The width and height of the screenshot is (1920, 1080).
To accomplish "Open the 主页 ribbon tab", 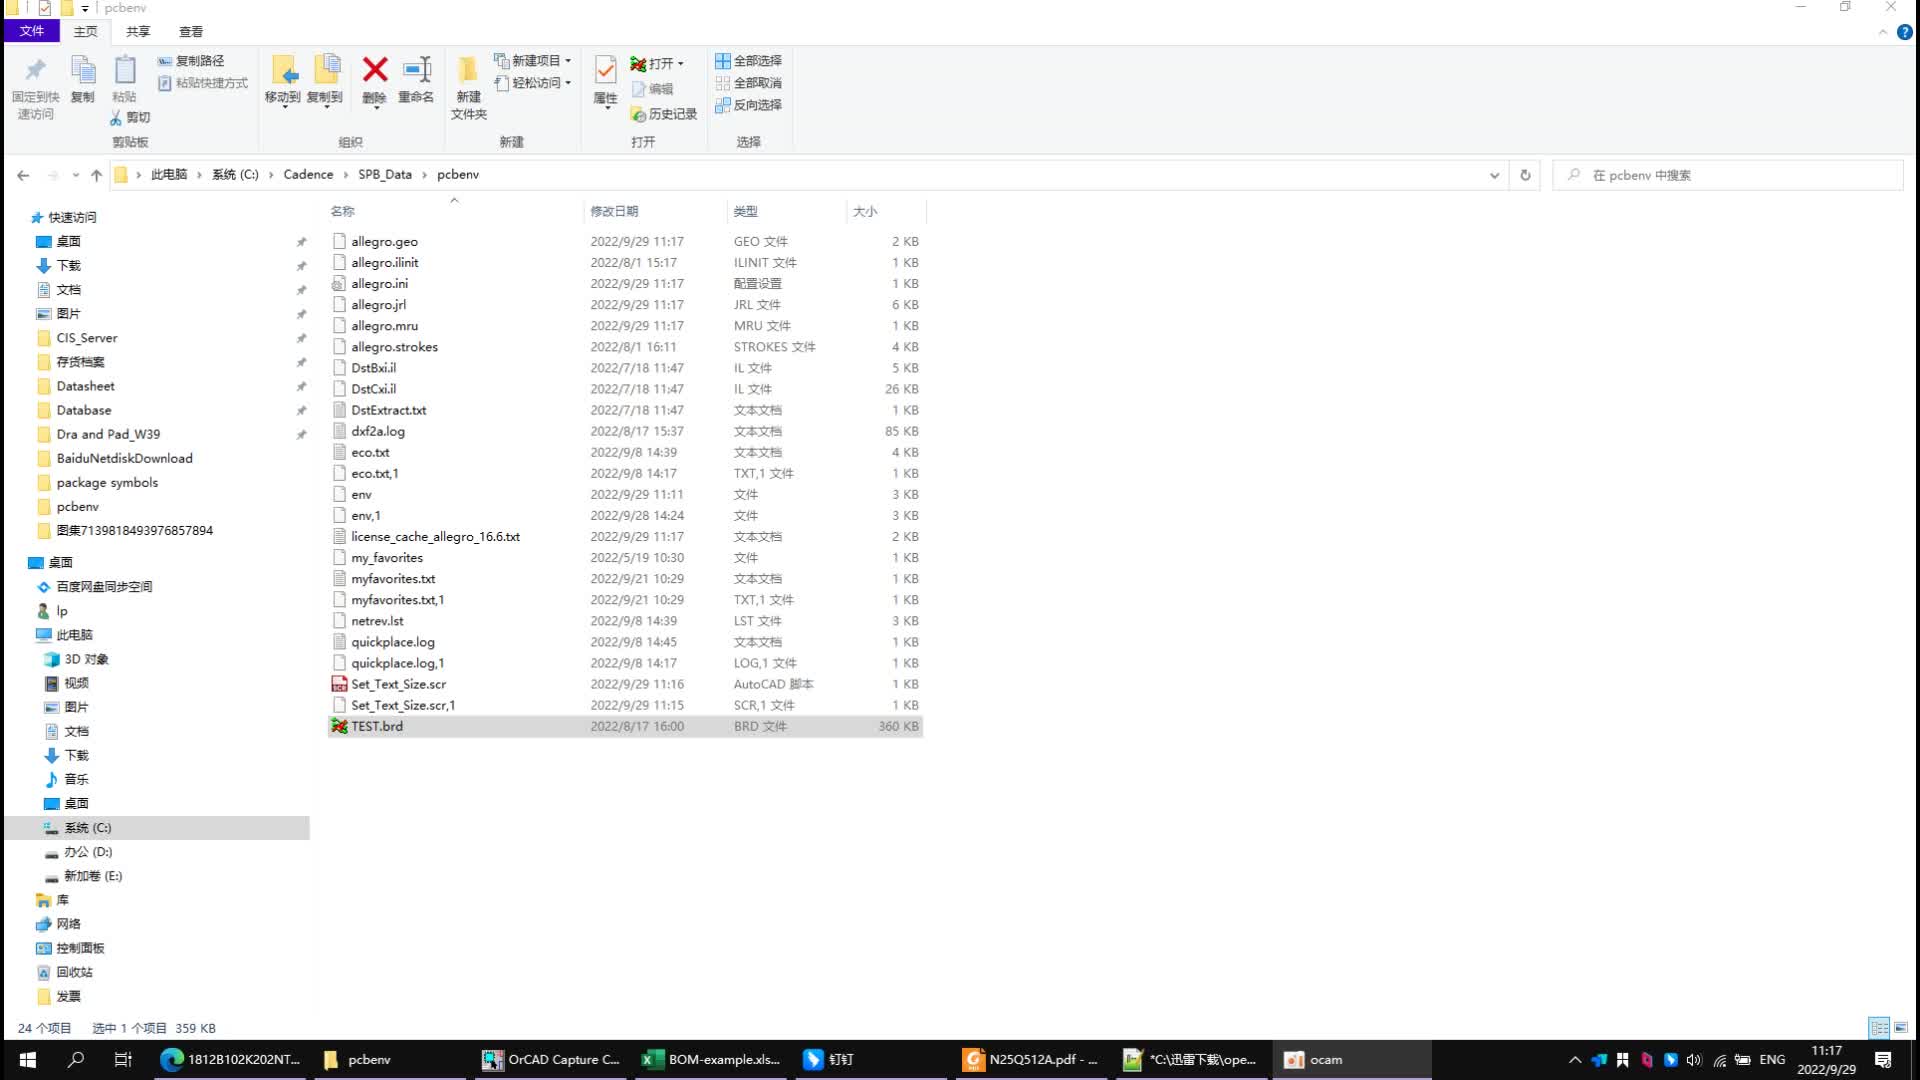I will [x=84, y=32].
